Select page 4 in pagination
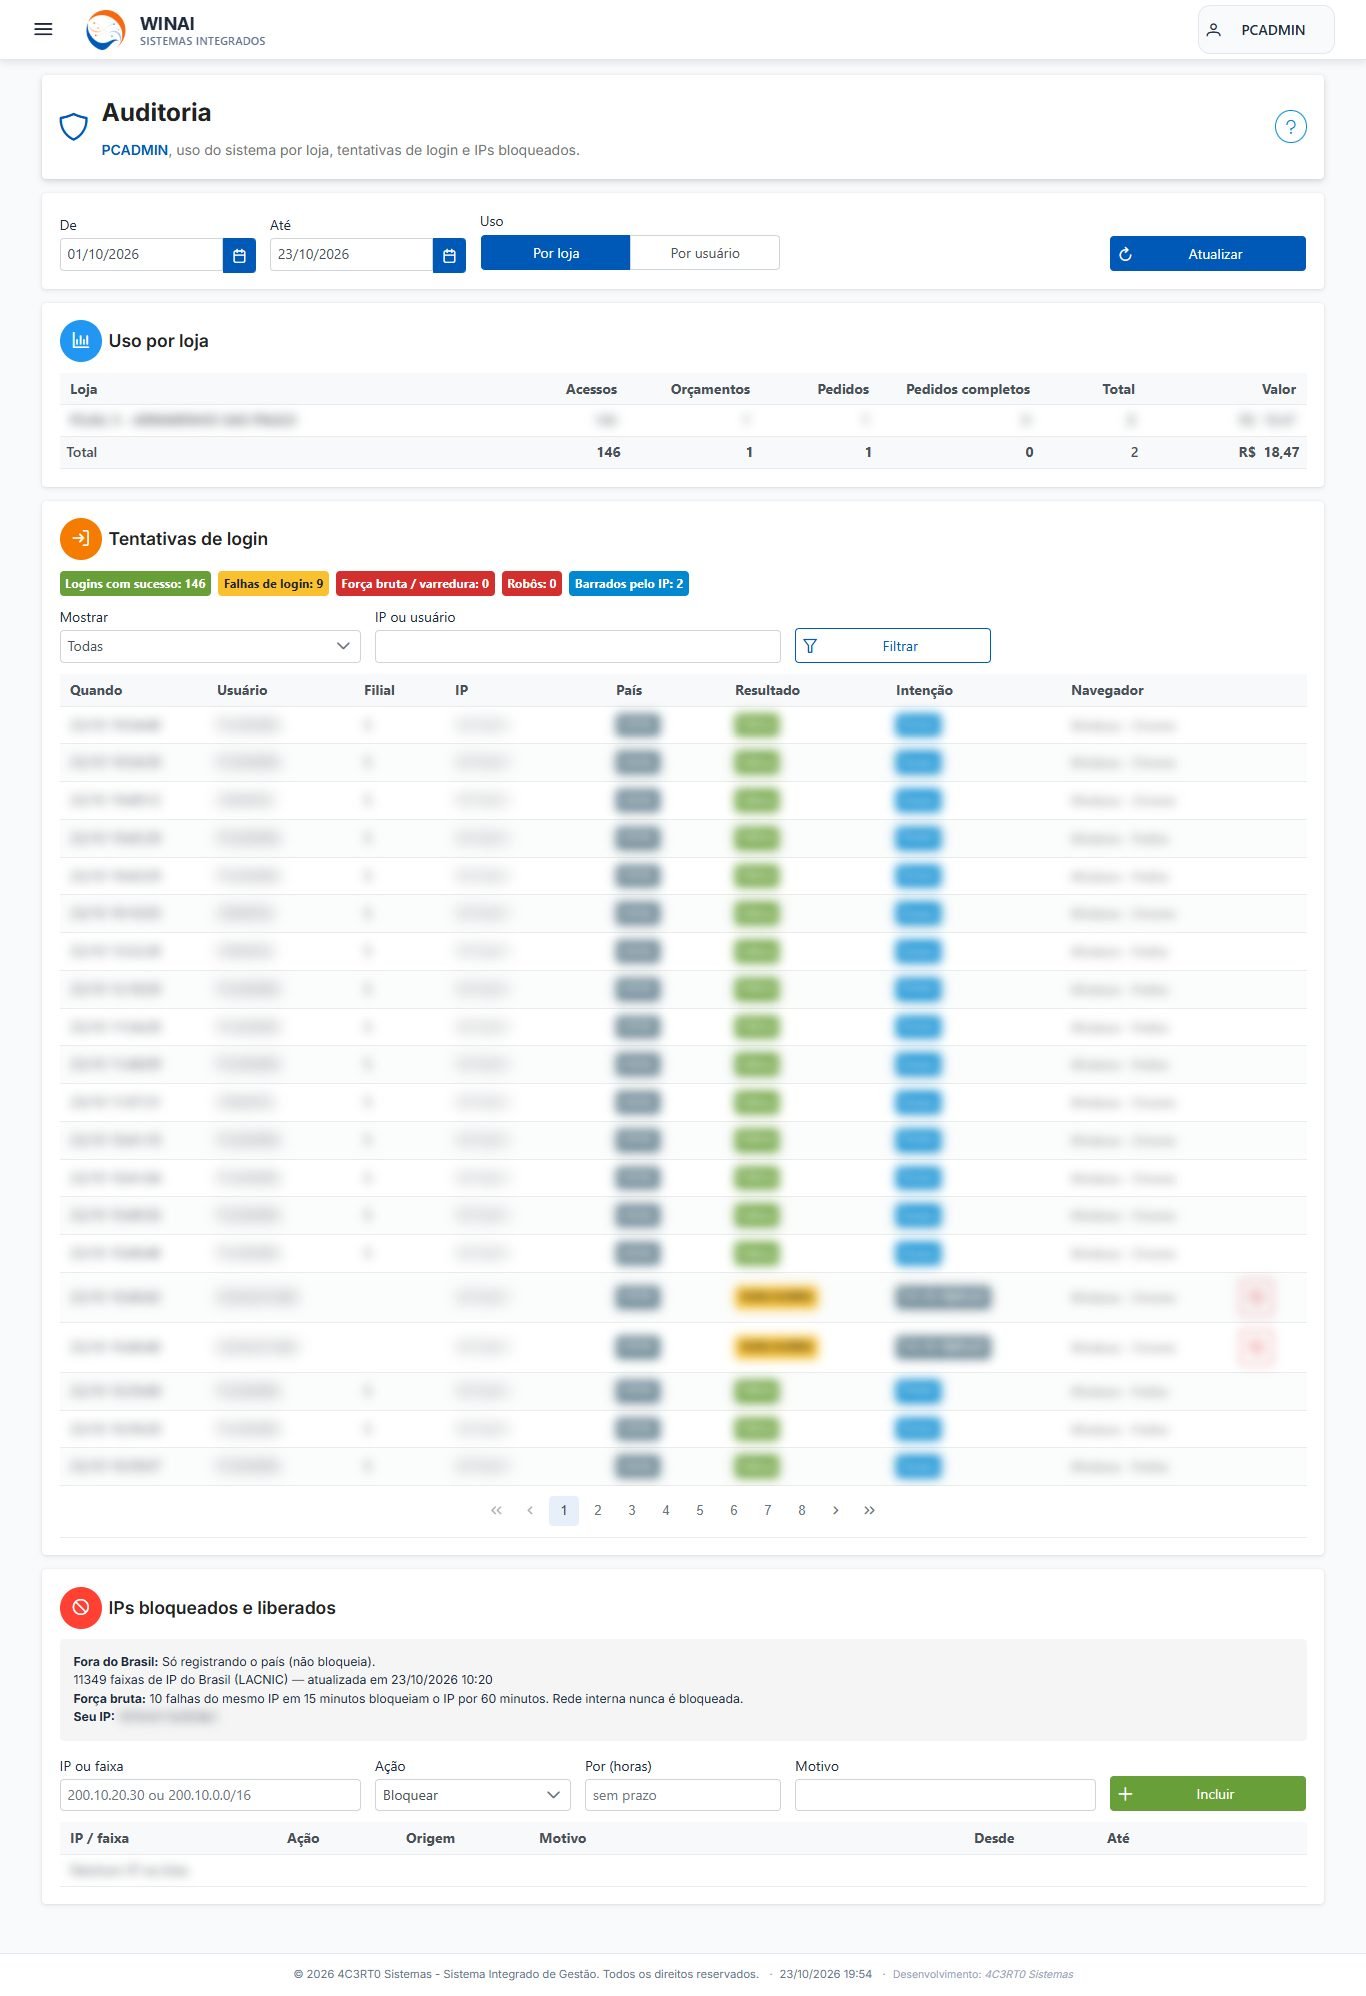The height and width of the screenshot is (1996, 1366). (666, 1510)
